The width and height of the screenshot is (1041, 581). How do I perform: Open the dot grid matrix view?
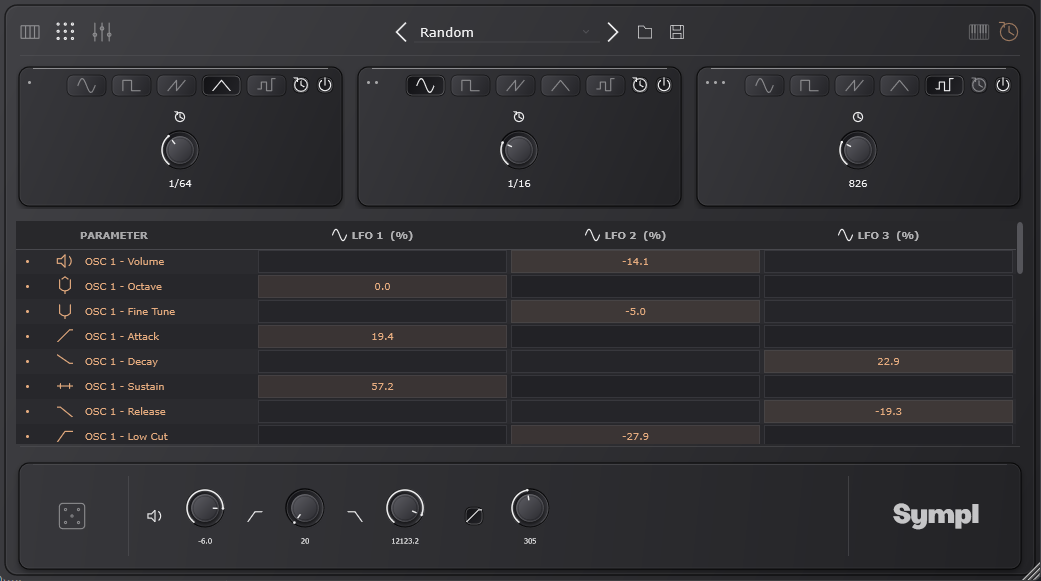tap(65, 31)
